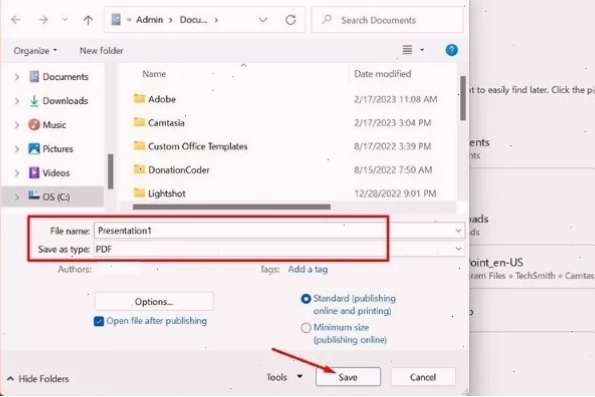Select Videos in navigation pane
Screen dimensions: 595x397
click(x=49, y=173)
